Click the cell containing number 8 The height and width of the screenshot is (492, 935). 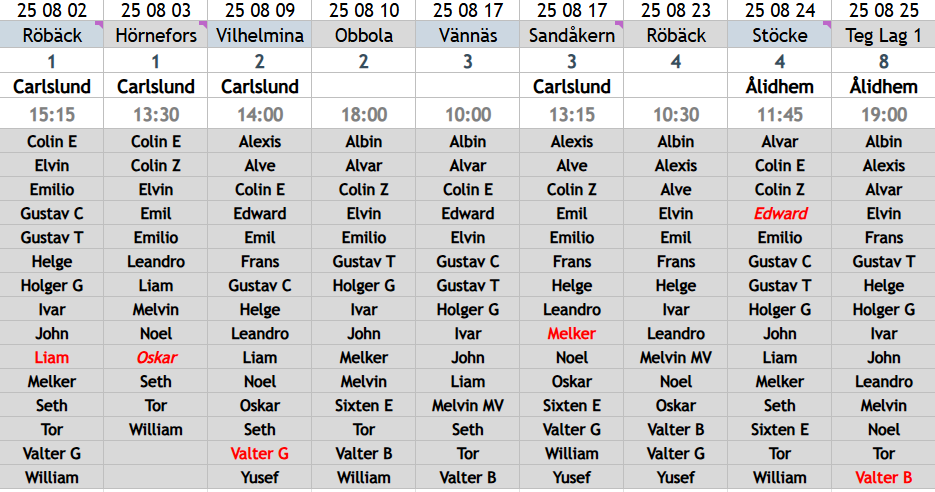pyautogui.click(x=884, y=61)
